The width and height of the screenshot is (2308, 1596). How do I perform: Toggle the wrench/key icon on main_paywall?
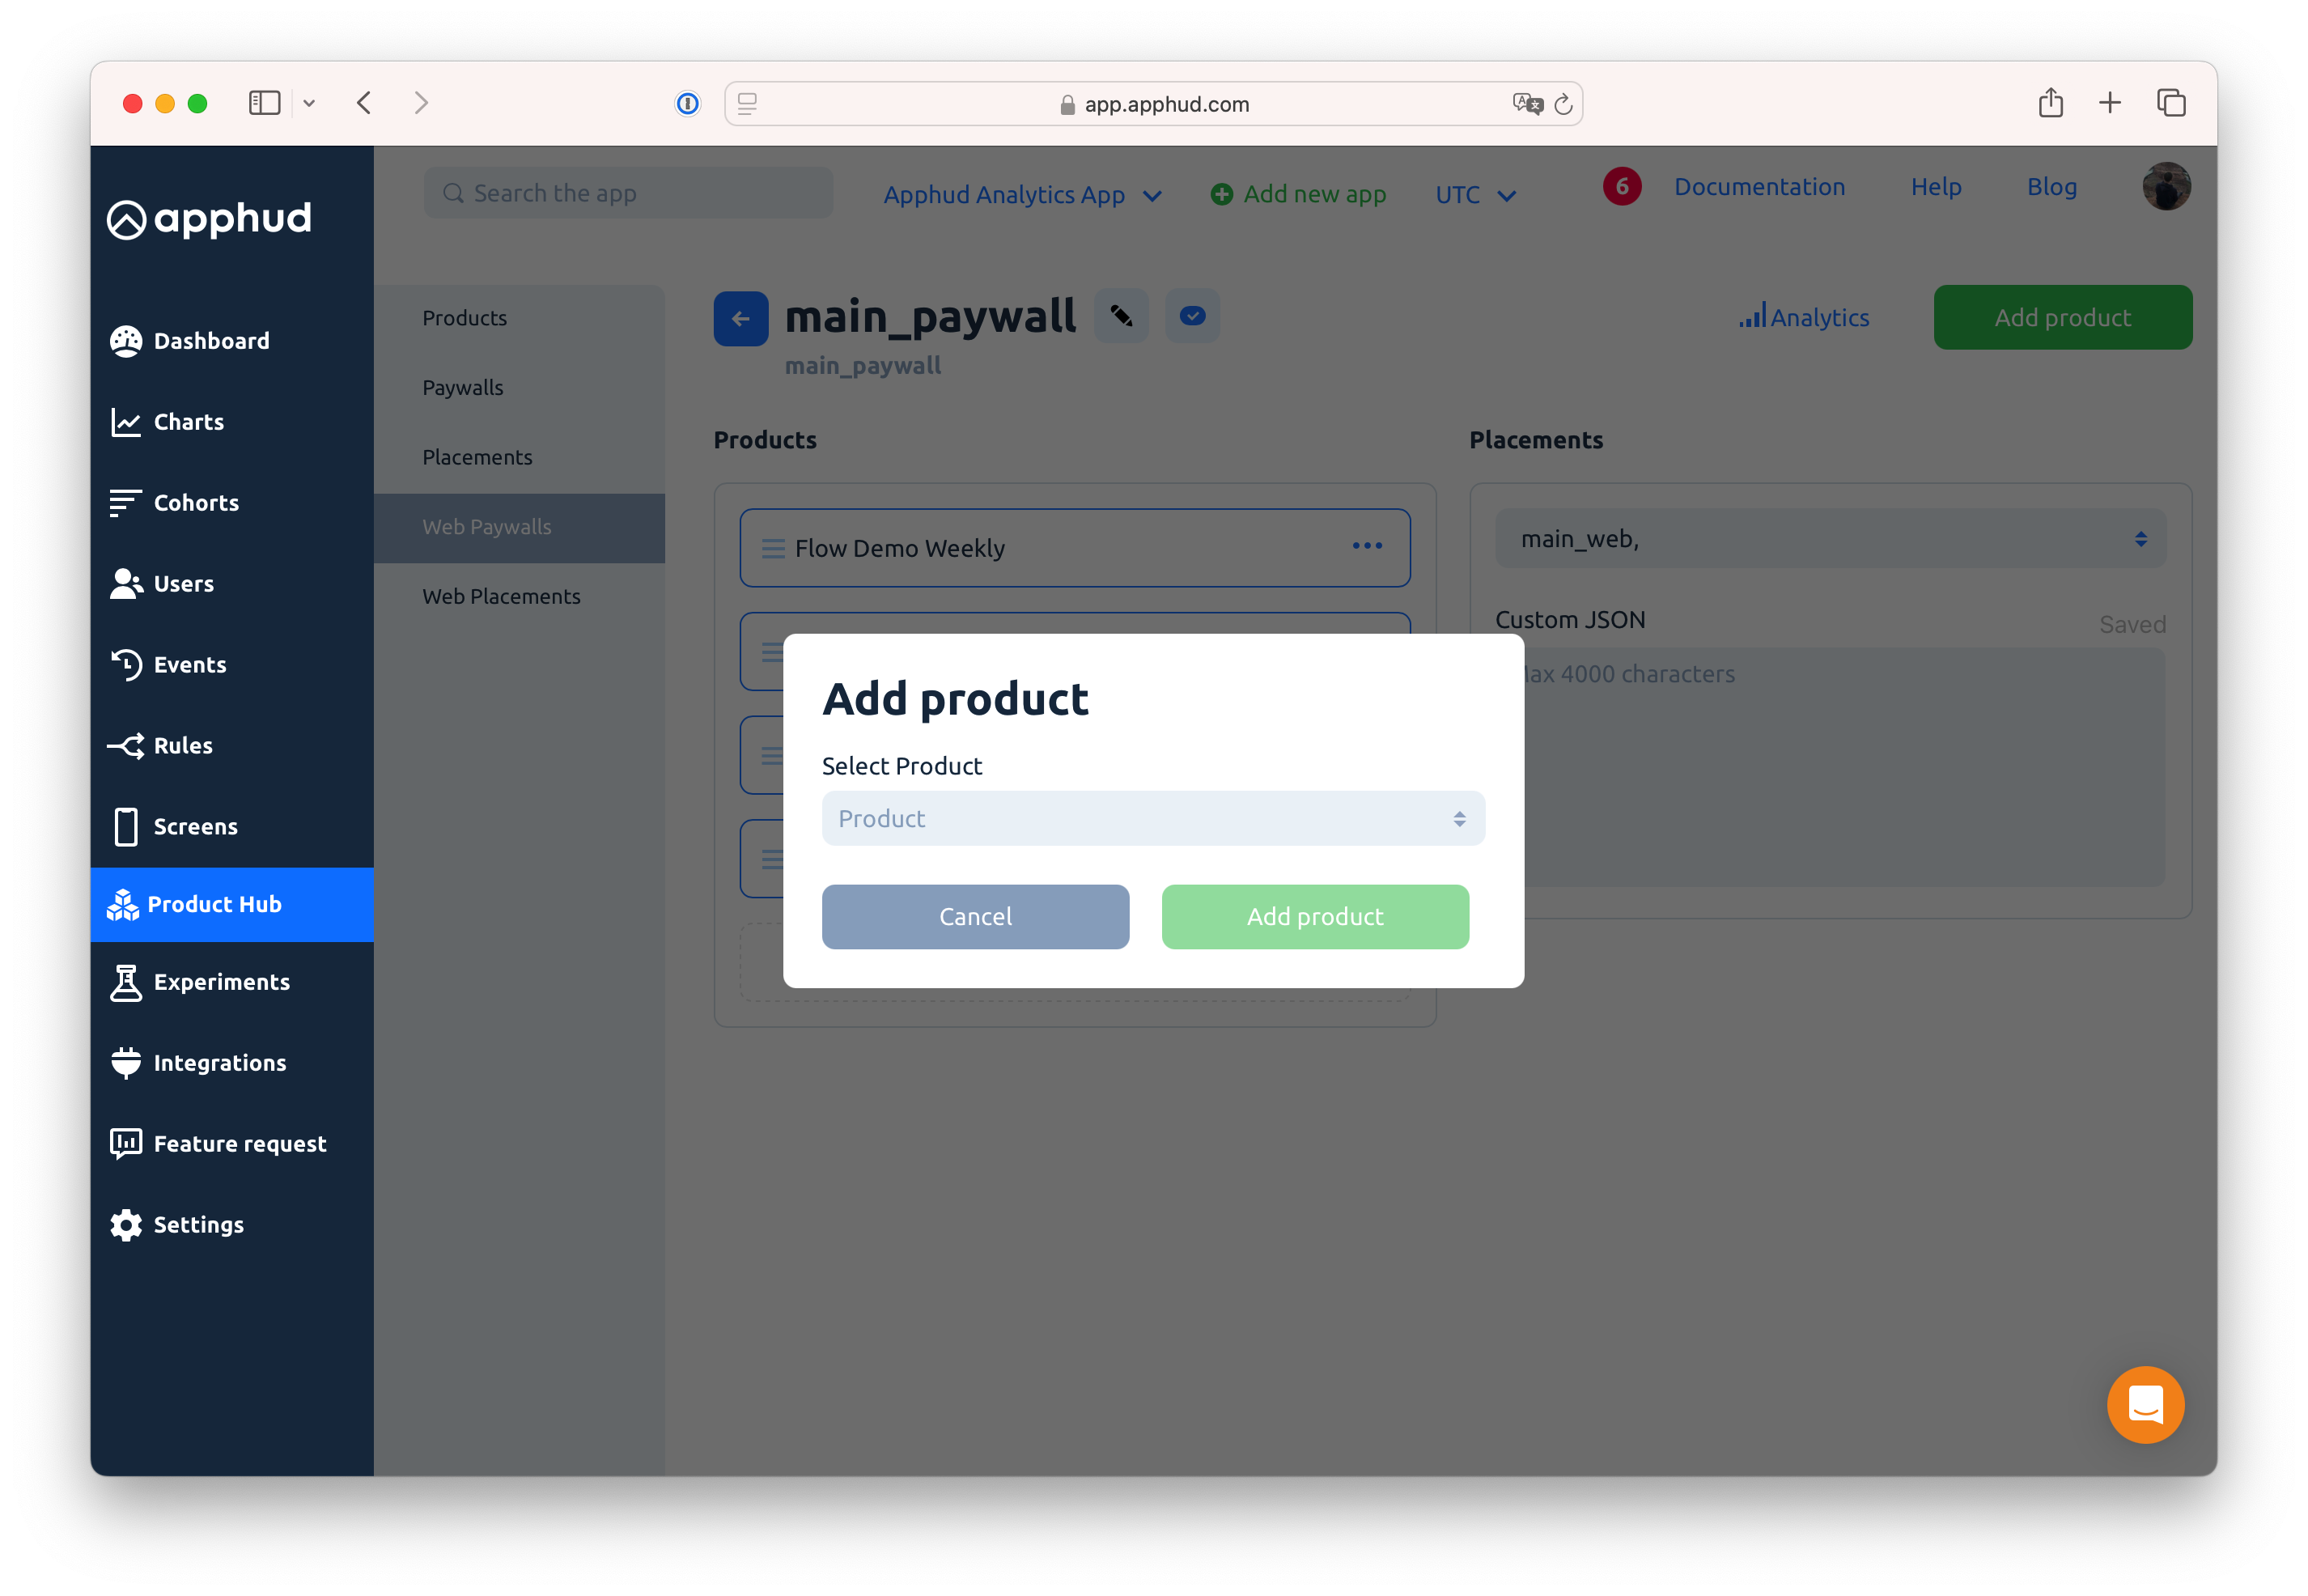(1122, 317)
